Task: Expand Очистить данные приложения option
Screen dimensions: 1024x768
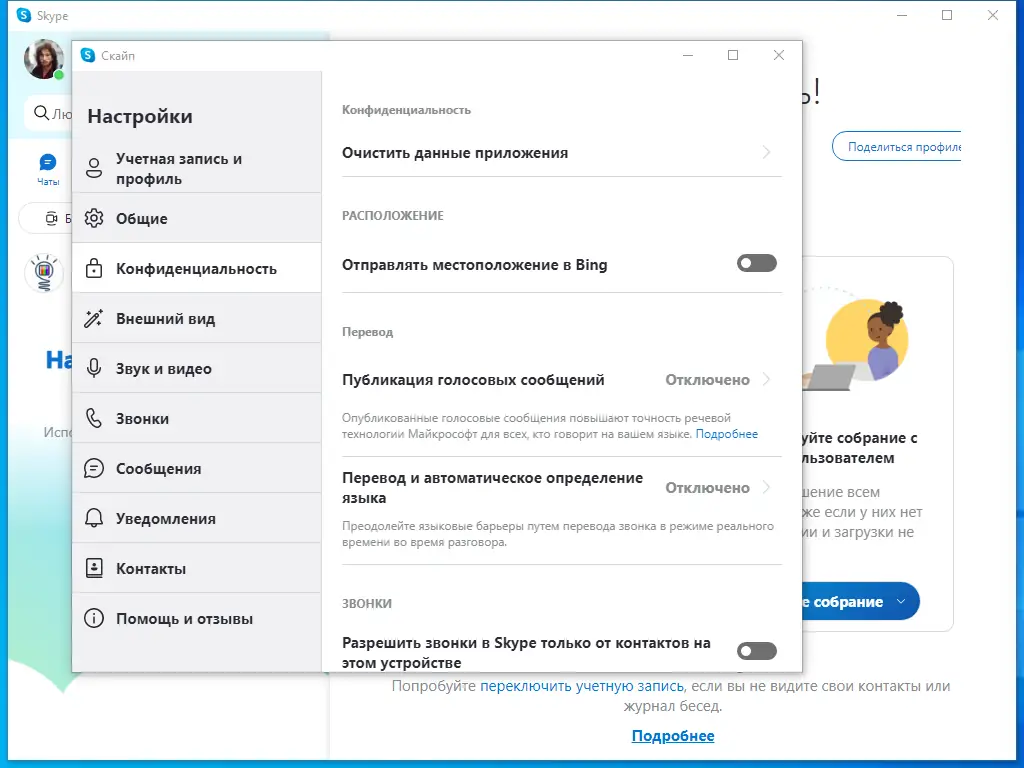Action: pyautogui.click(x=560, y=153)
